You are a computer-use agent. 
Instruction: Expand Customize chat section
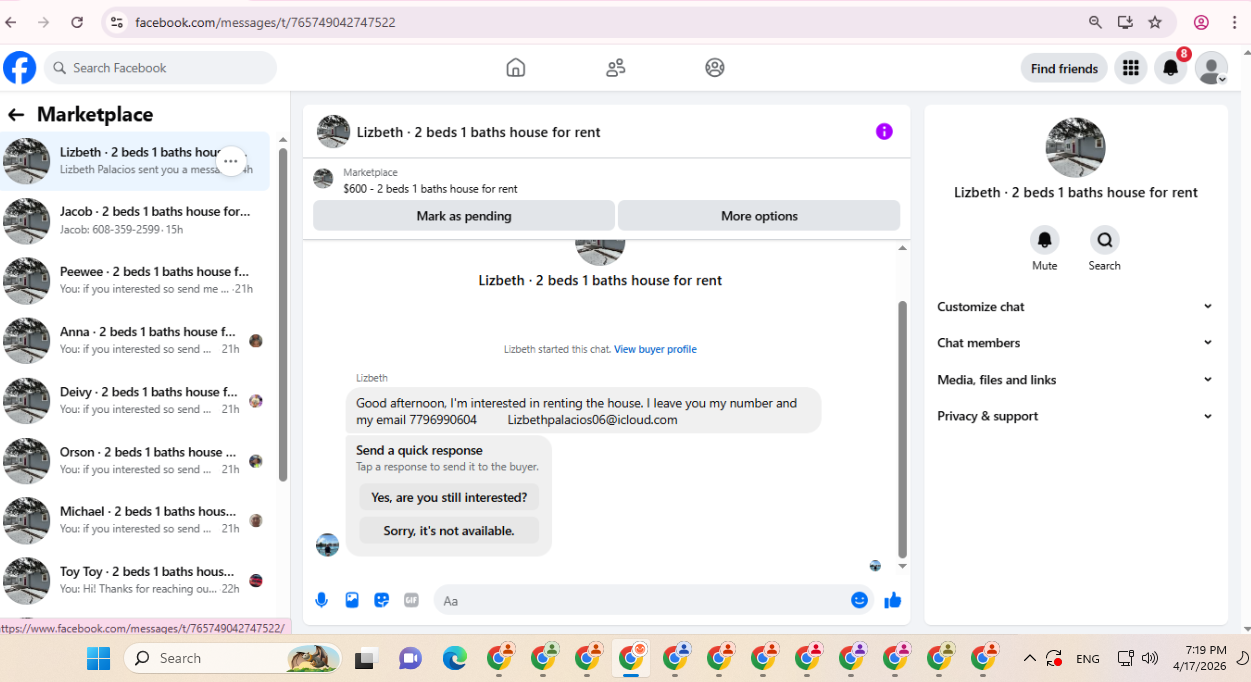pos(1075,307)
